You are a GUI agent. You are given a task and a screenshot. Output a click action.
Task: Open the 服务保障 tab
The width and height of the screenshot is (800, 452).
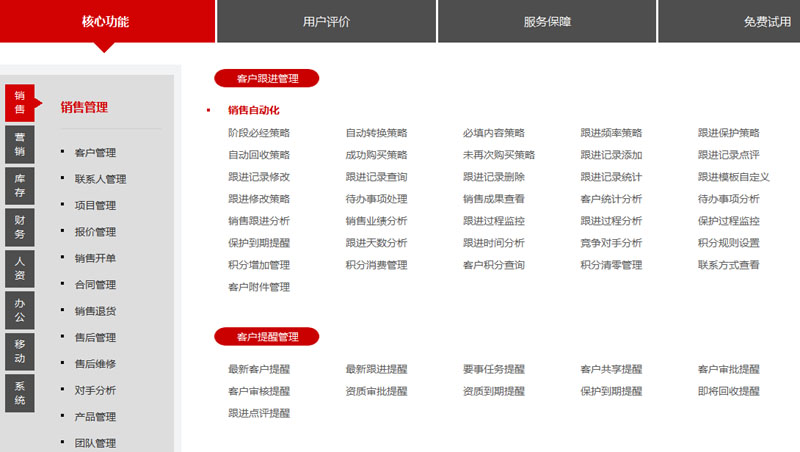[547, 21]
